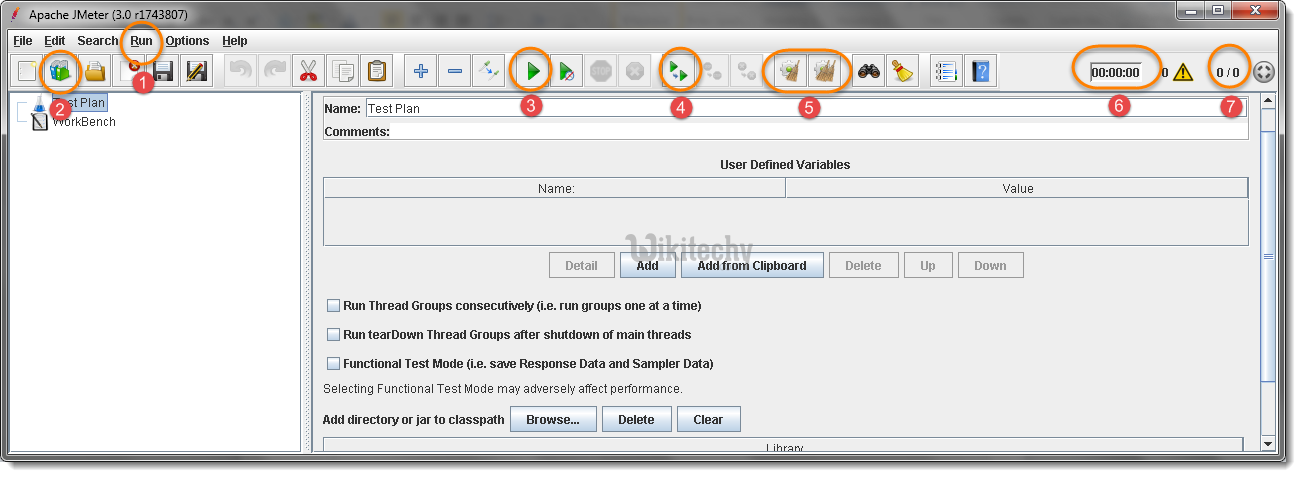Click the yellow warning error log icon
The width and height of the screenshot is (1301, 477).
pyautogui.click(x=1183, y=72)
